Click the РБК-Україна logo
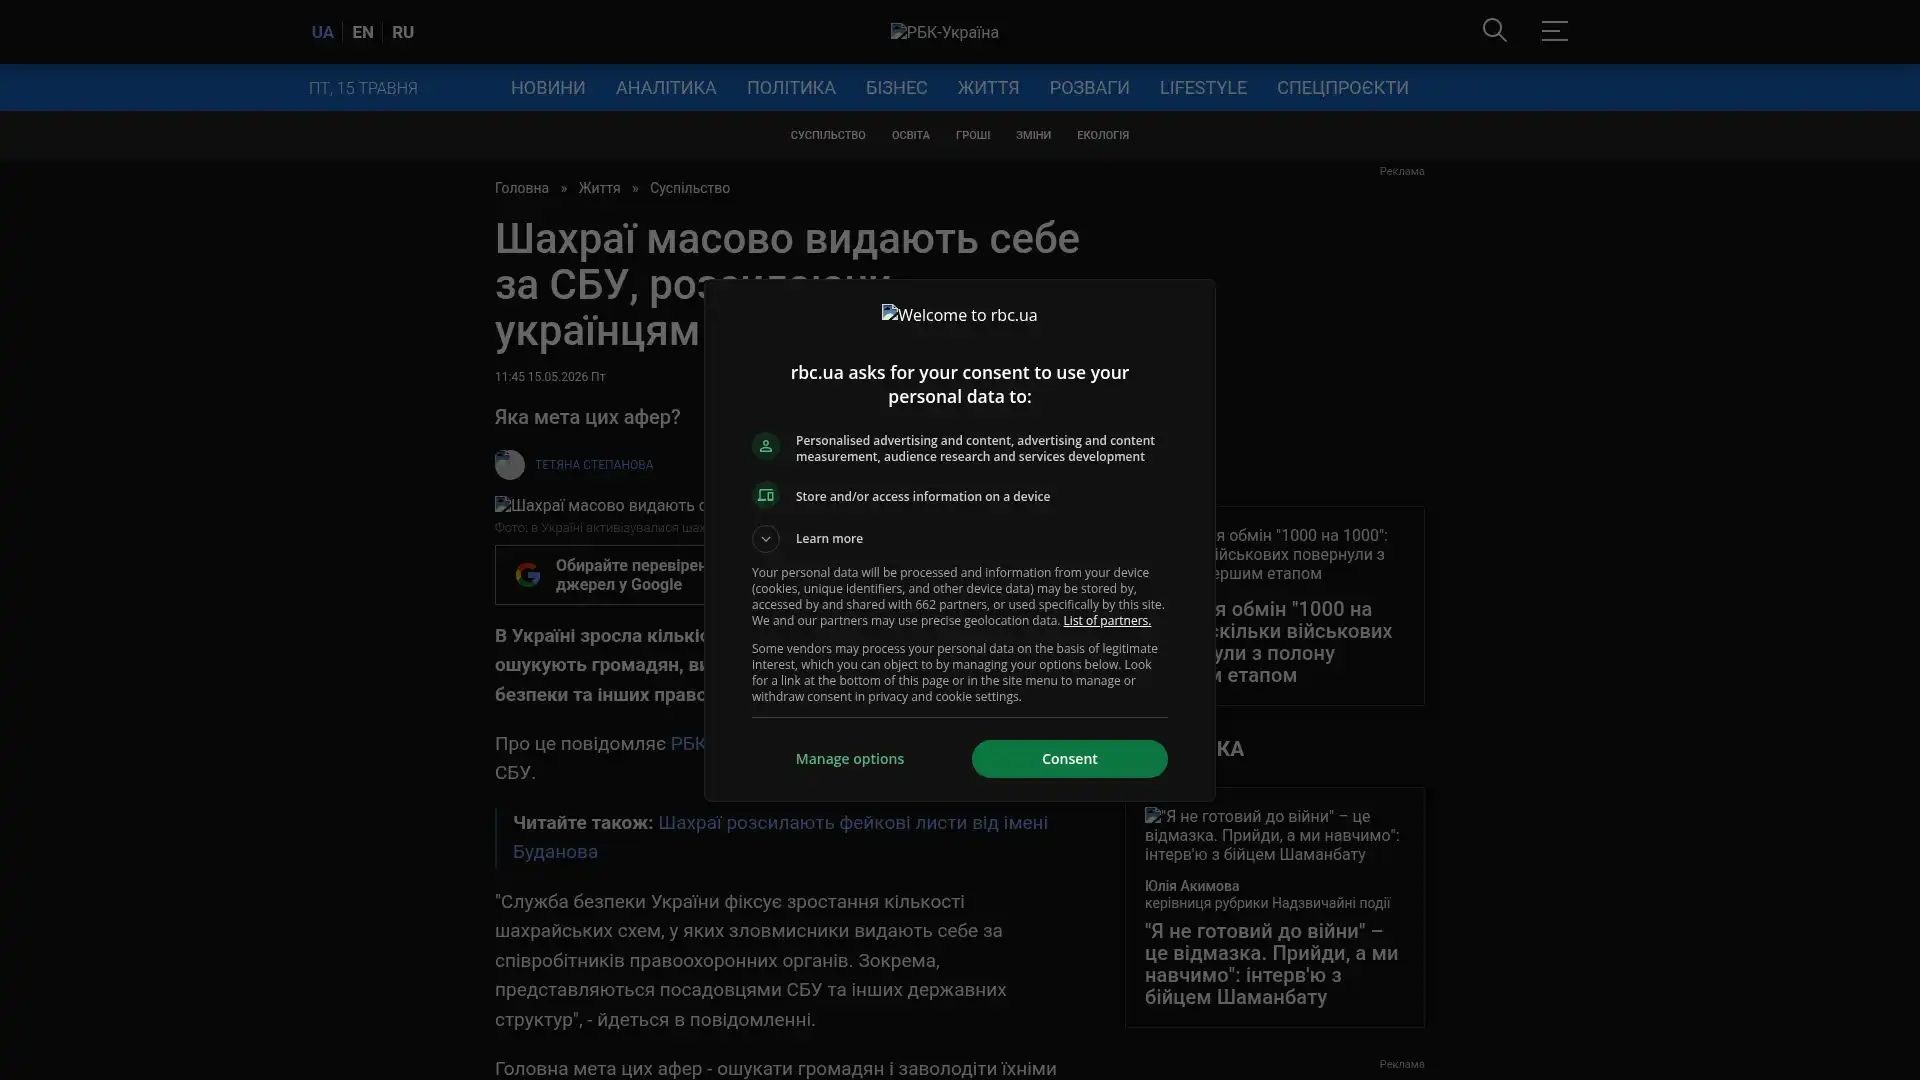The height and width of the screenshot is (1080, 1920). point(944,32)
